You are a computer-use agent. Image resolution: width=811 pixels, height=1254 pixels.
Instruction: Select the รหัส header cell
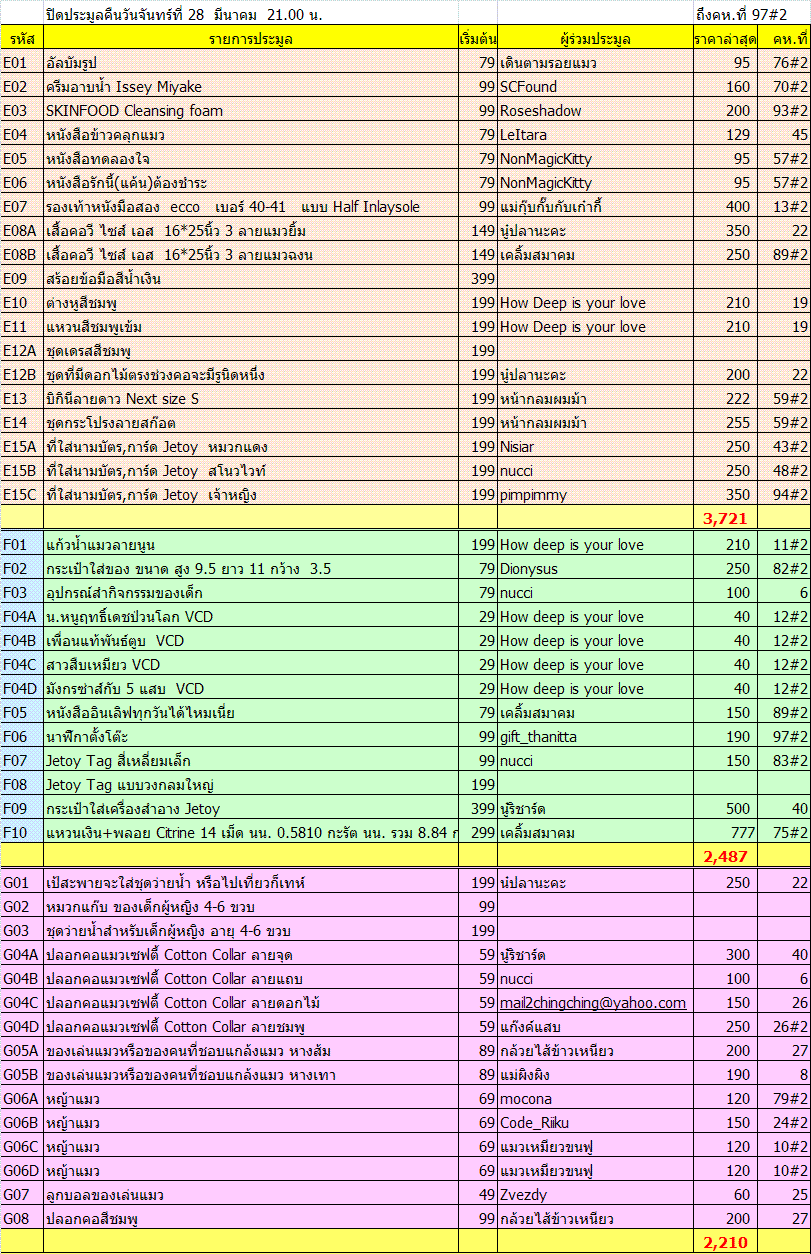21,39
